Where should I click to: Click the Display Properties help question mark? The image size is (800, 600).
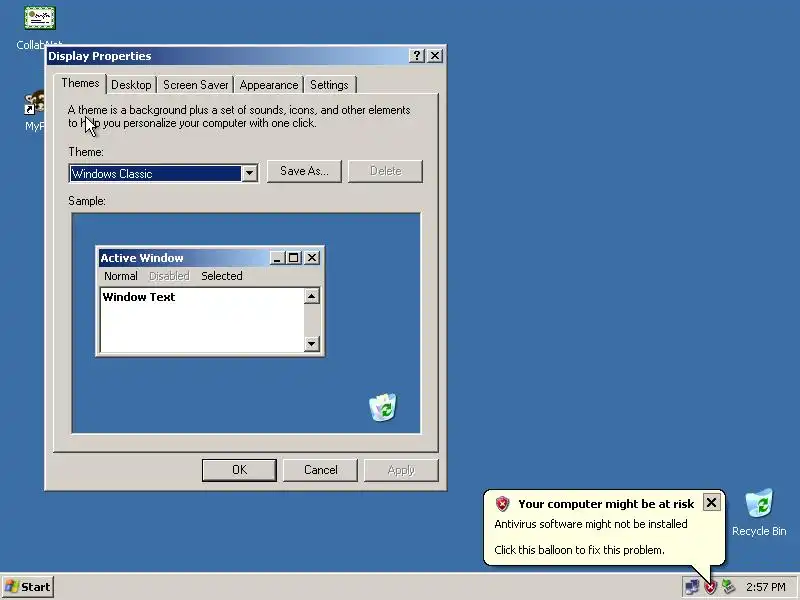pos(417,56)
